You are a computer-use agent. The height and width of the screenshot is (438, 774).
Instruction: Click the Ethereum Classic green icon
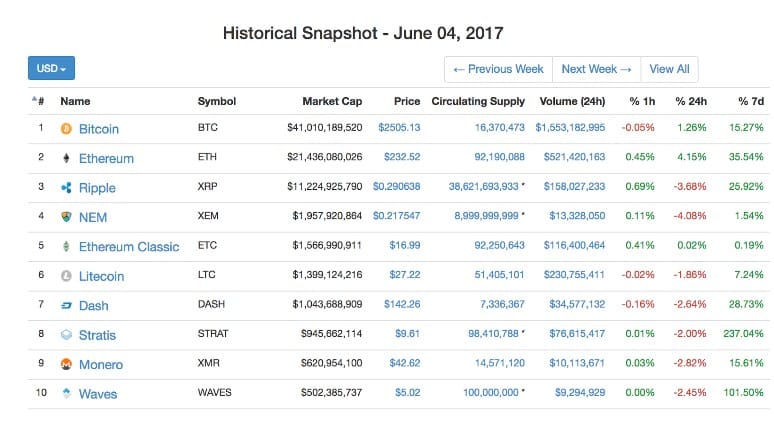coord(66,246)
